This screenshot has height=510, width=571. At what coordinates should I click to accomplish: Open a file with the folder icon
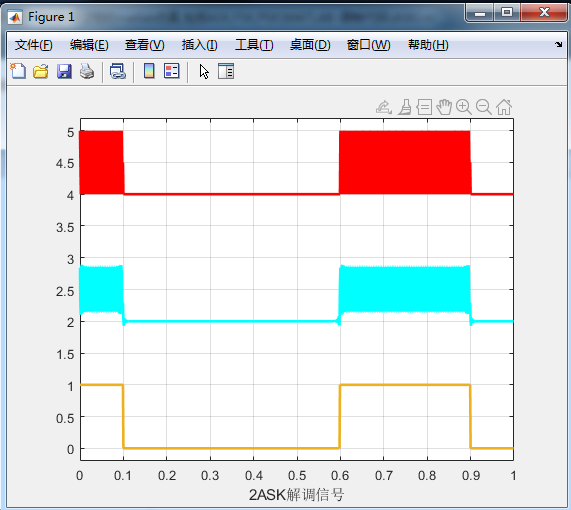click(x=41, y=71)
